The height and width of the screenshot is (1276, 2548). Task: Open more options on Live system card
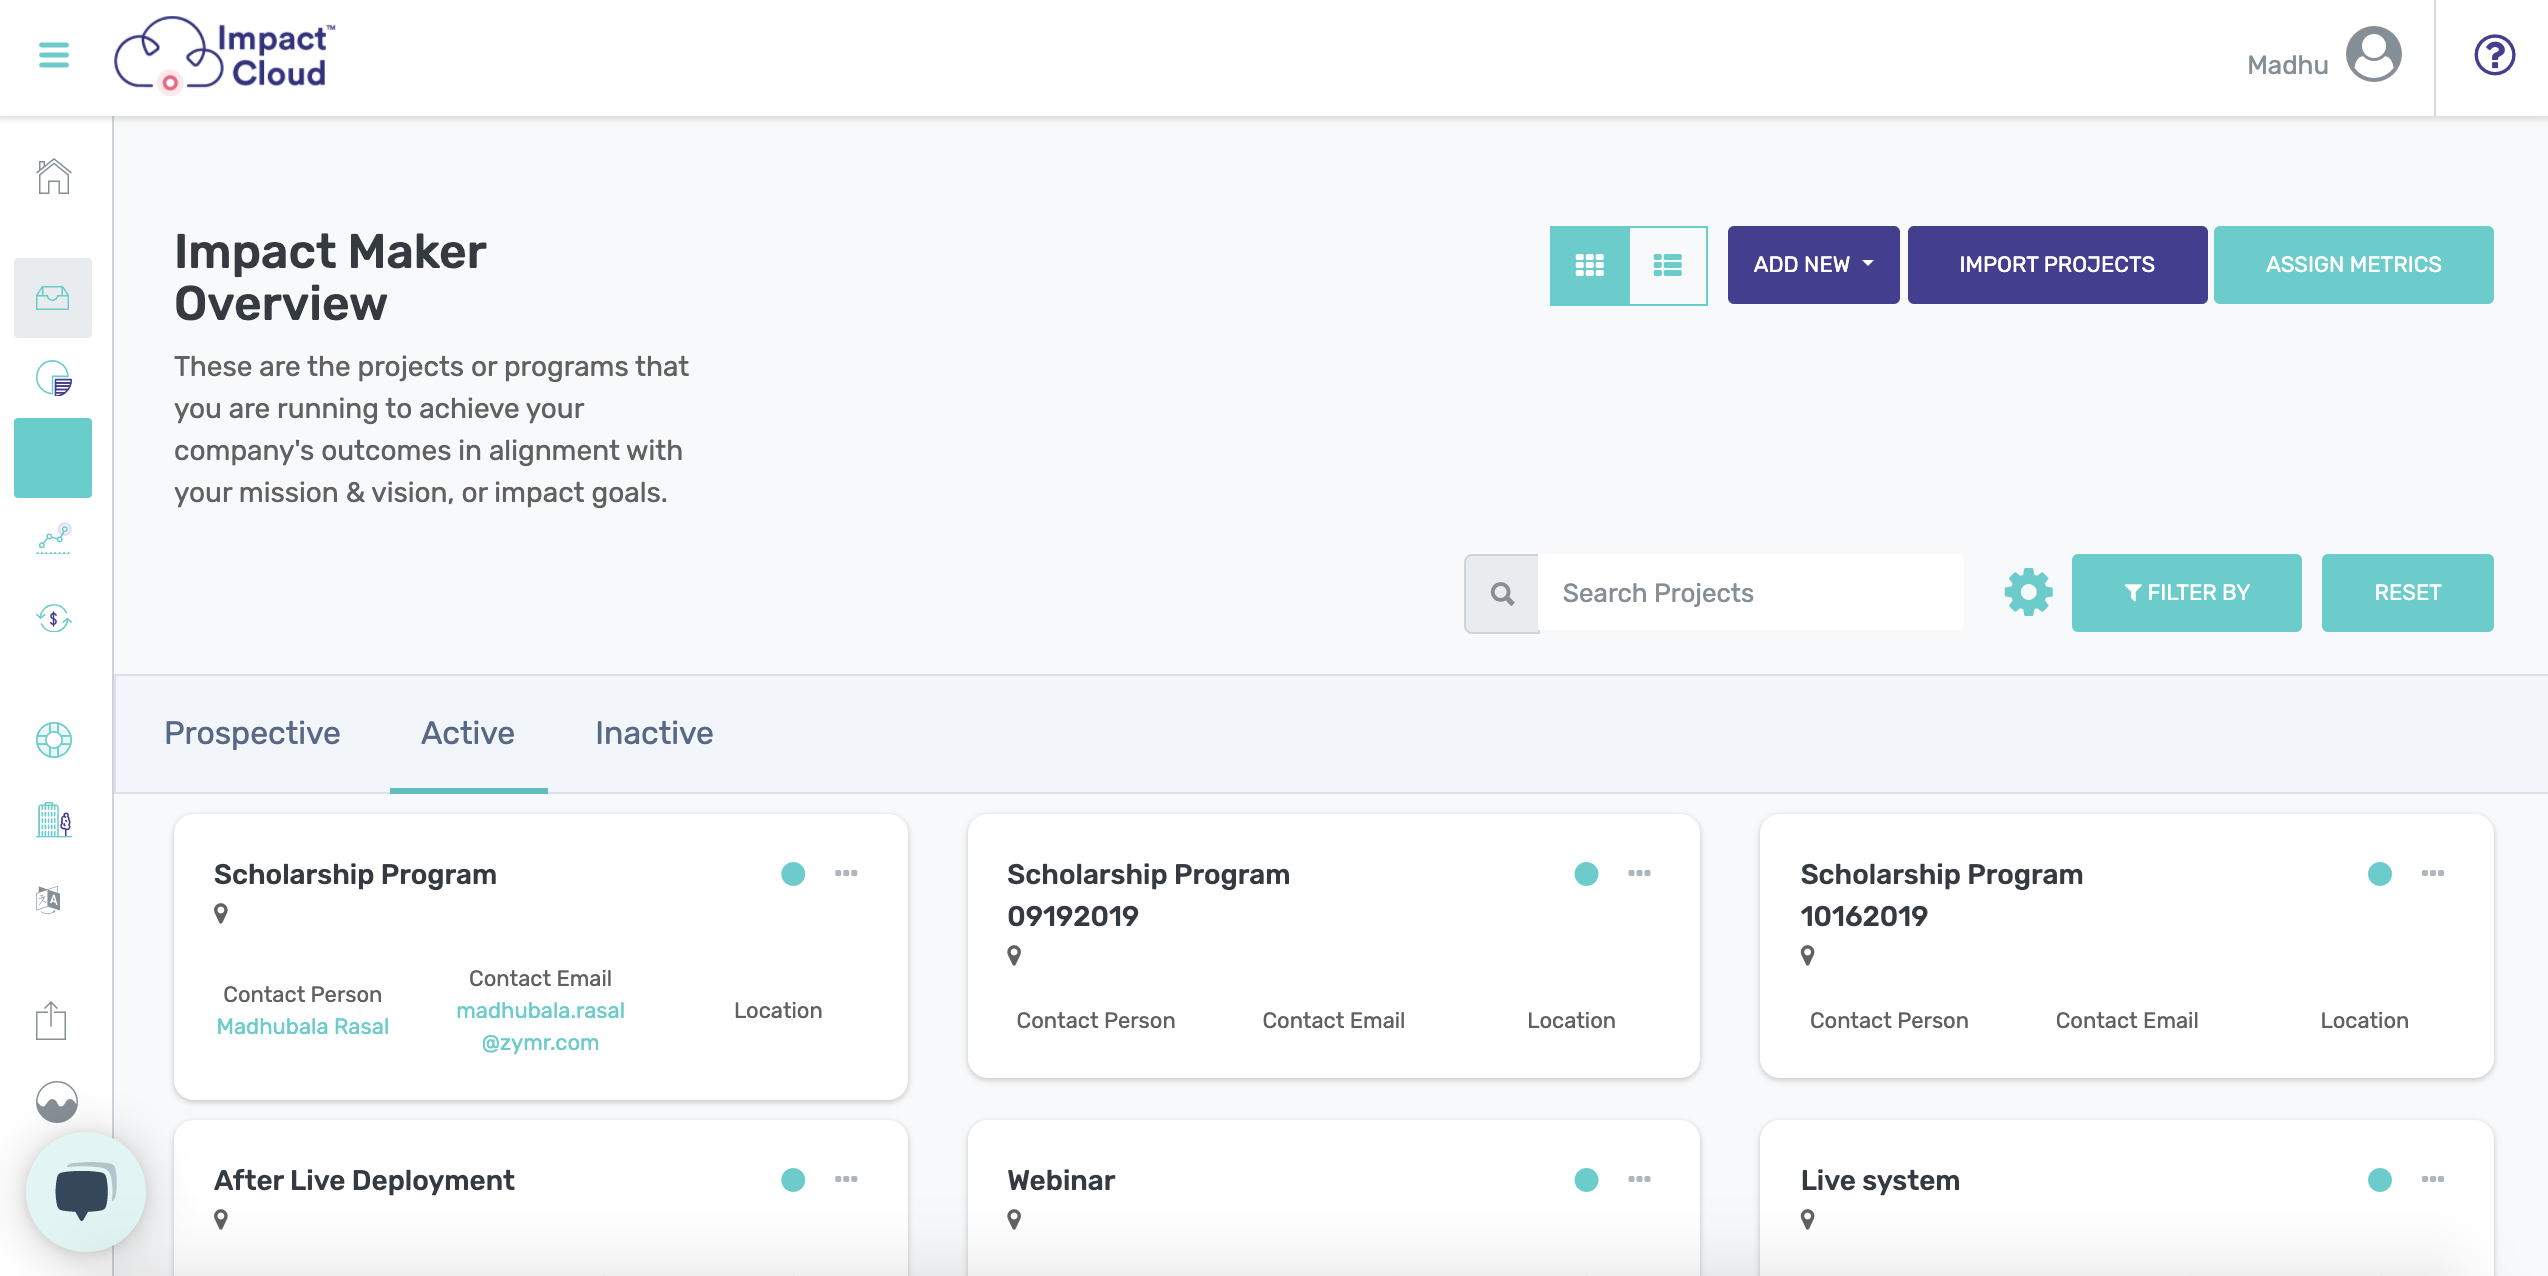tap(2433, 1179)
